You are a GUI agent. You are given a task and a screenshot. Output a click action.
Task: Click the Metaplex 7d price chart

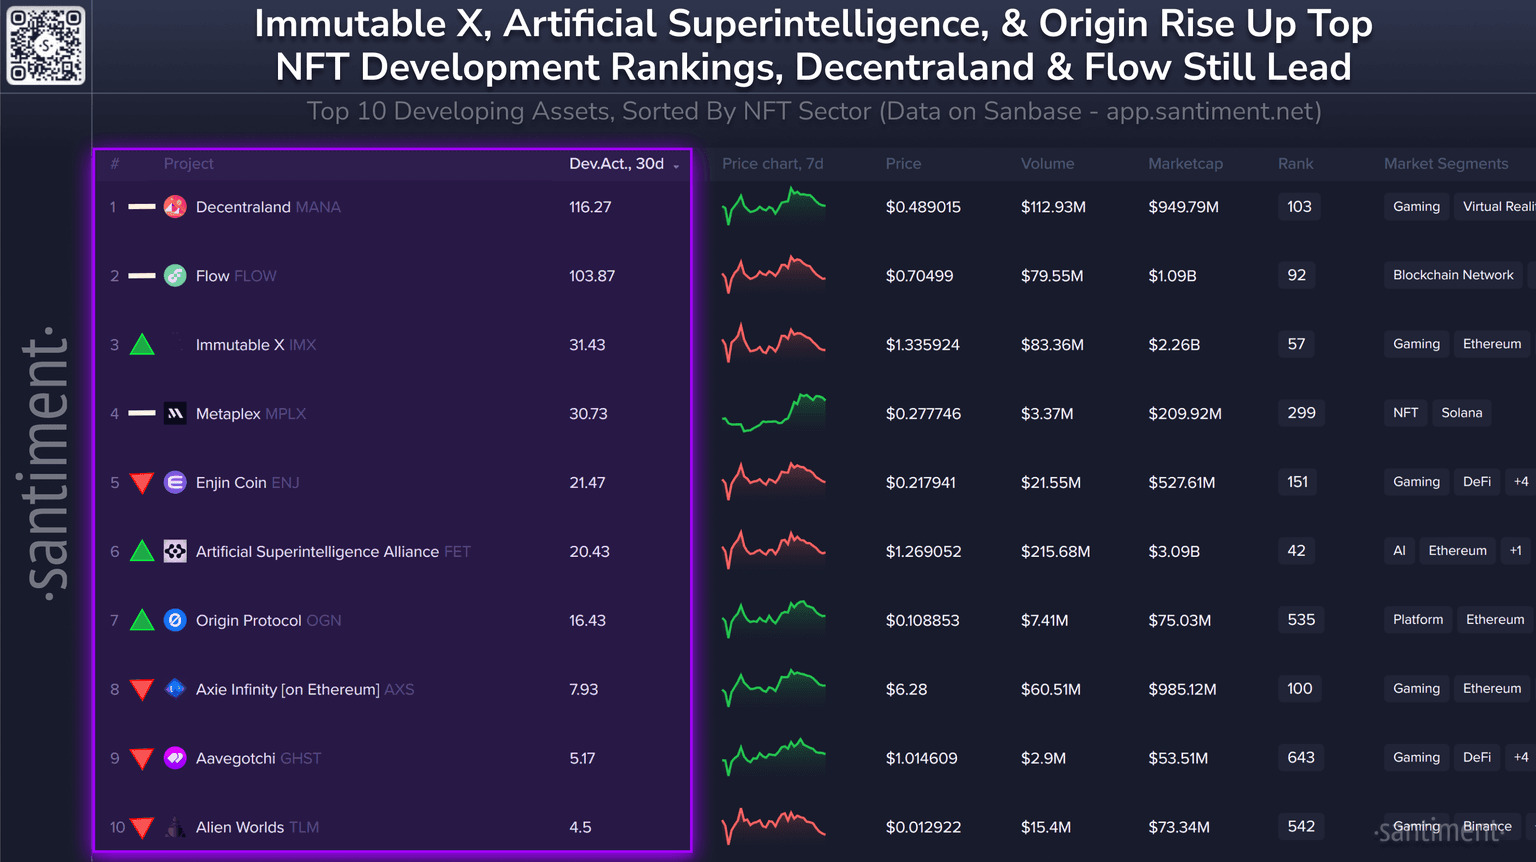tap(774, 413)
